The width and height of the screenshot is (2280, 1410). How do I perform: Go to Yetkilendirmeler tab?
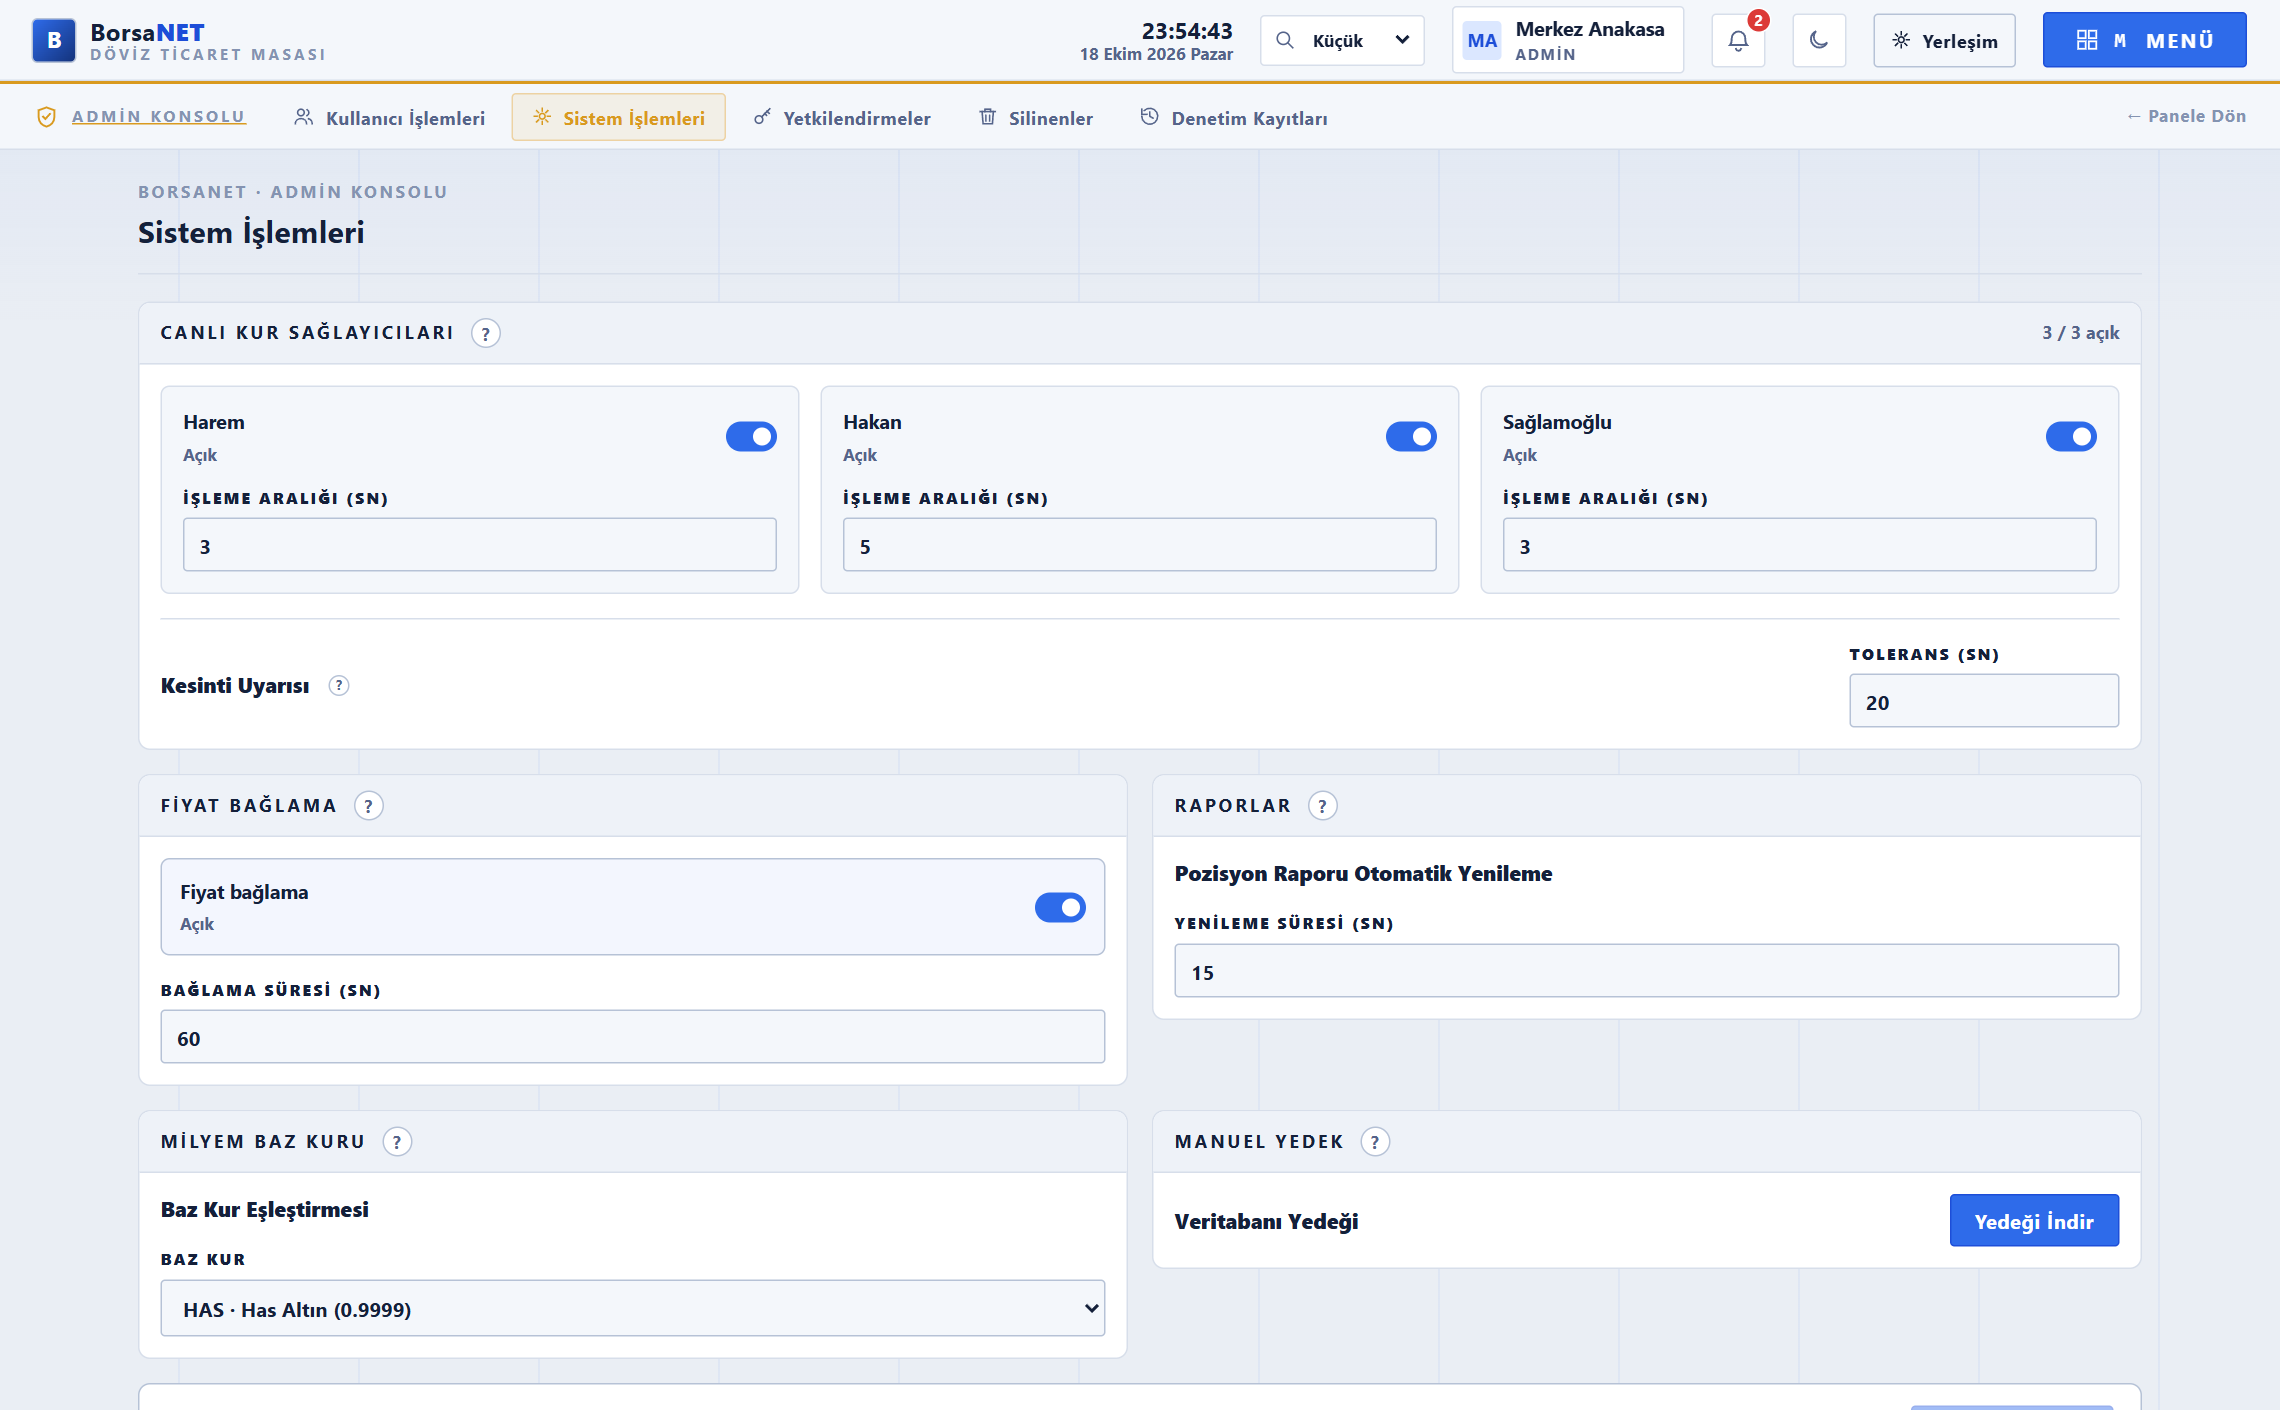842,118
